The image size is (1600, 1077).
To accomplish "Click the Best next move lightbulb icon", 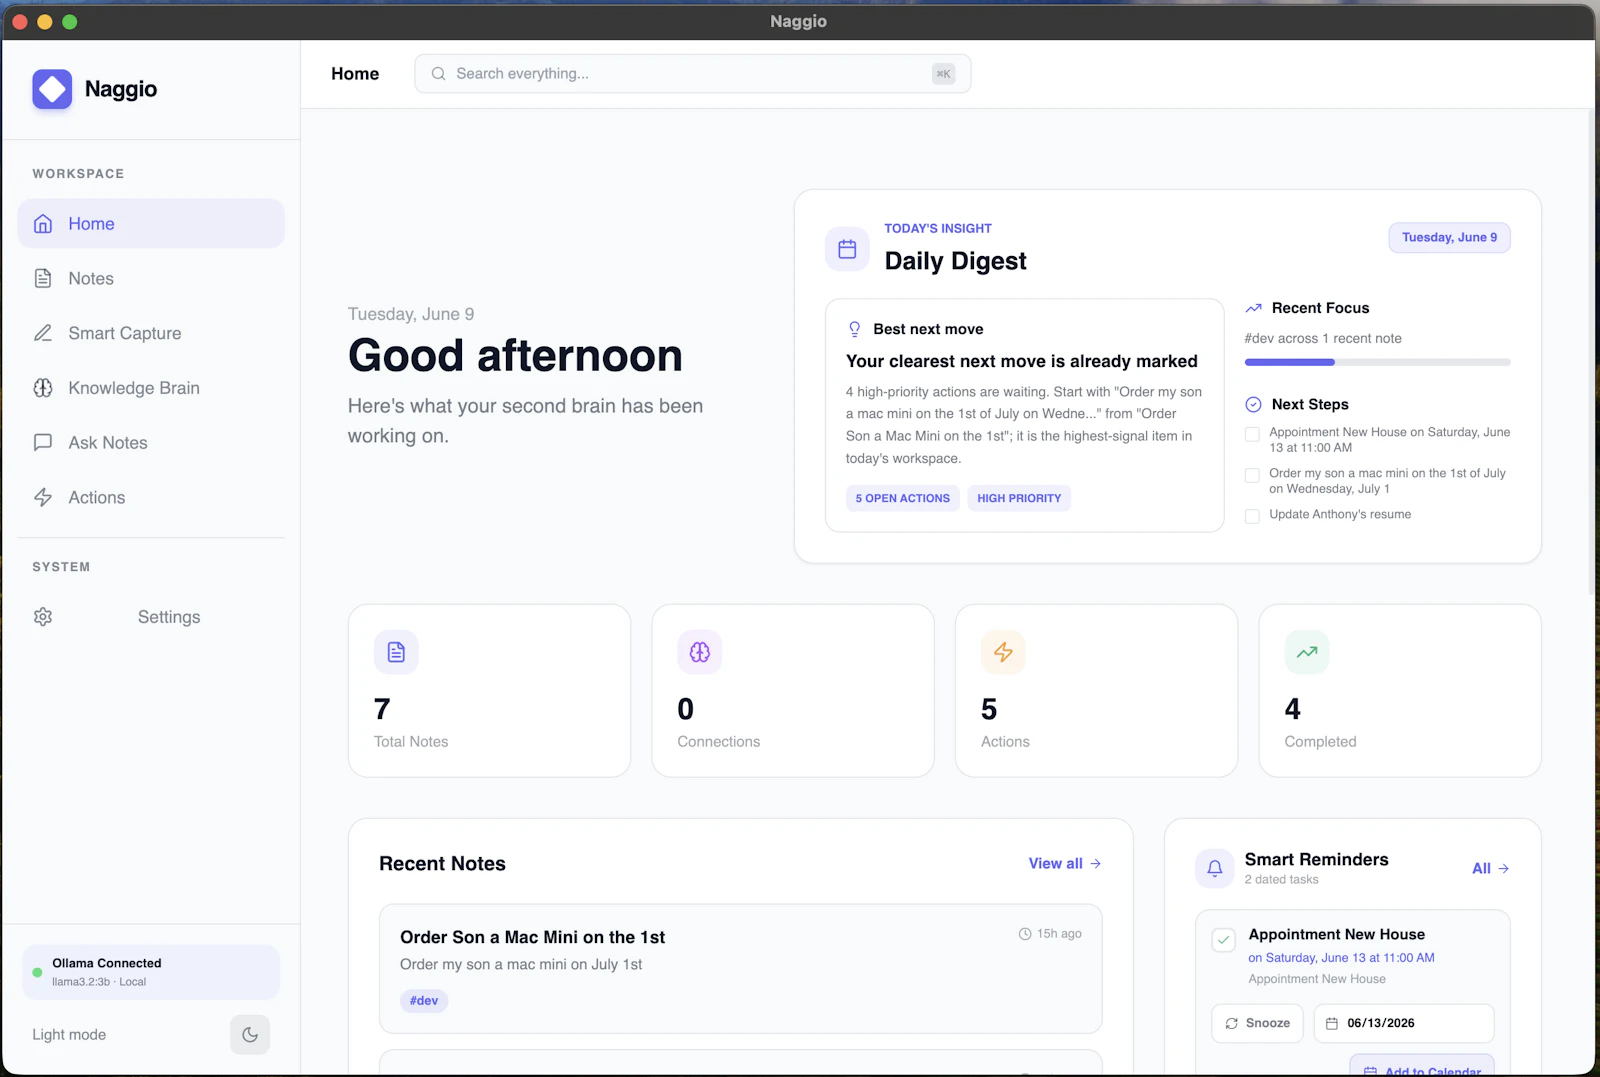I will tap(855, 329).
